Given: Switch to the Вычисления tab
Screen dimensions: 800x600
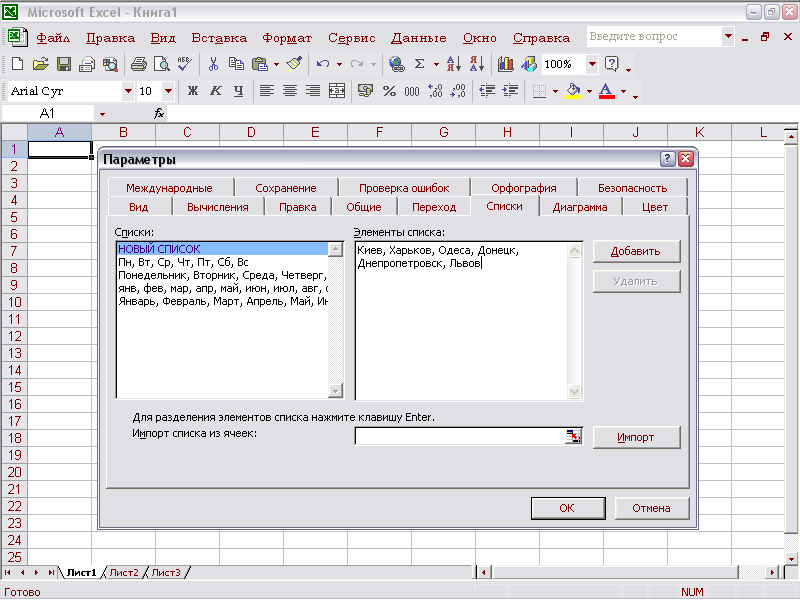Looking at the screenshot, I should [218, 207].
